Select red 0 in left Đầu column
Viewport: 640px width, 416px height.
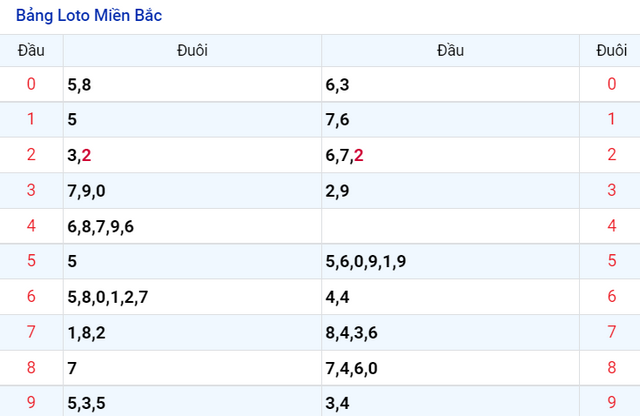pos(31,84)
